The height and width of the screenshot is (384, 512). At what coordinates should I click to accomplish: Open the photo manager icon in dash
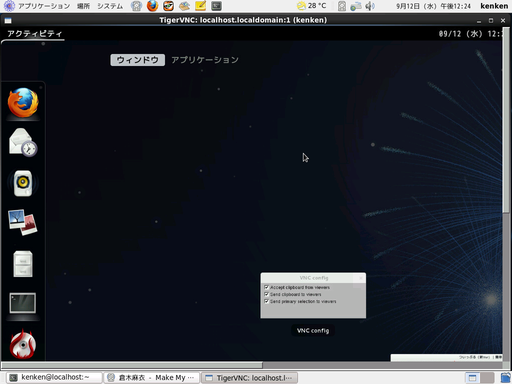23,222
